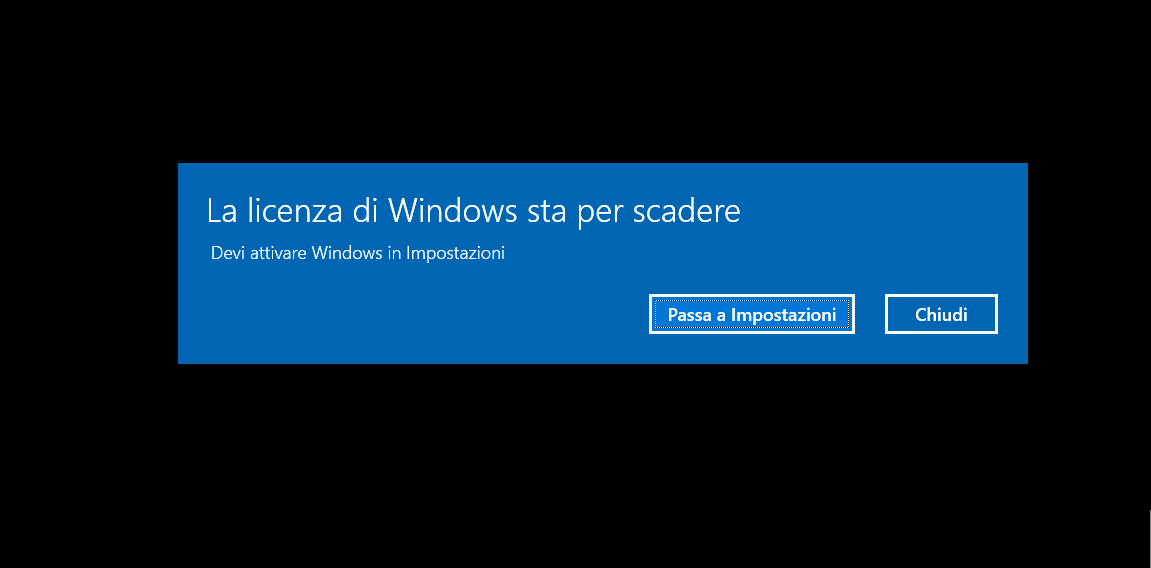Click the word "Passa" on the settings button
Image resolution: width=1151 pixels, height=568 pixels.
click(689, 315)
